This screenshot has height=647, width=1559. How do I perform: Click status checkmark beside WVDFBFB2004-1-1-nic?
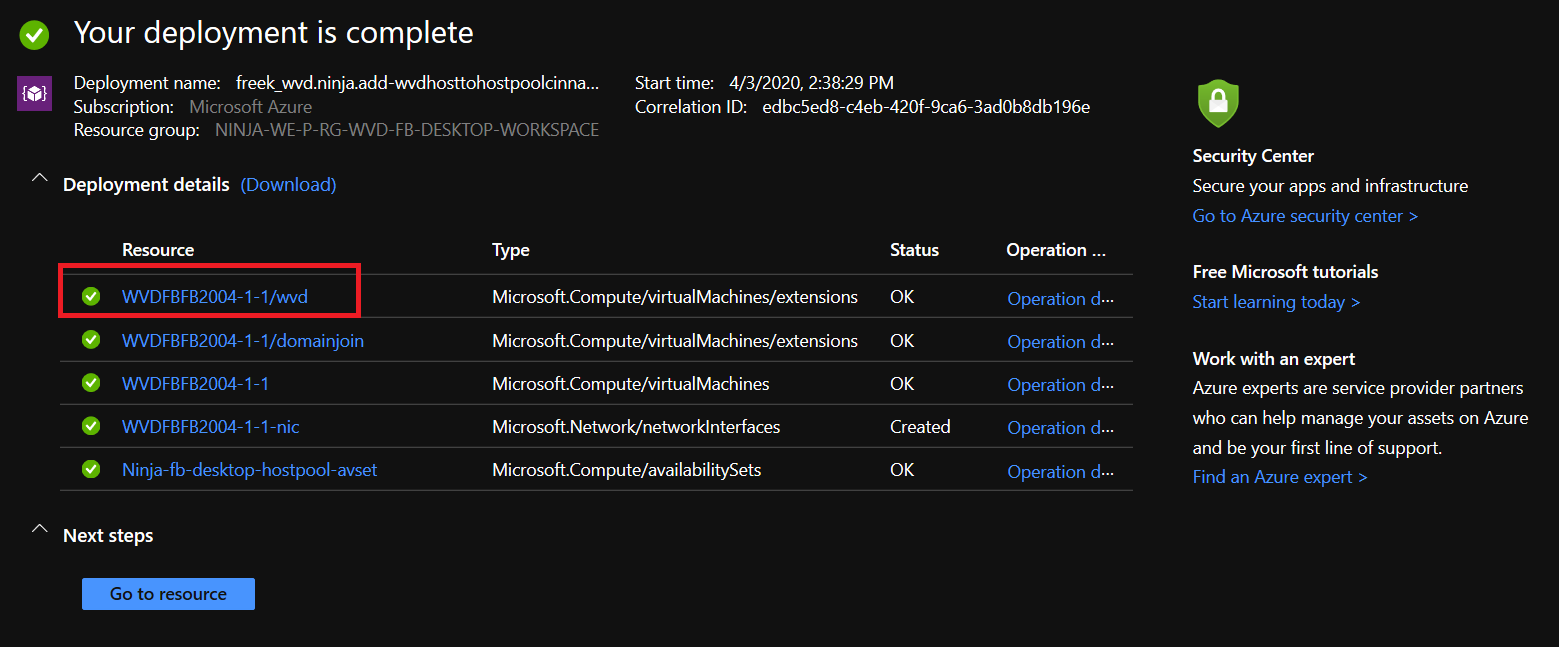coord(91,427)
